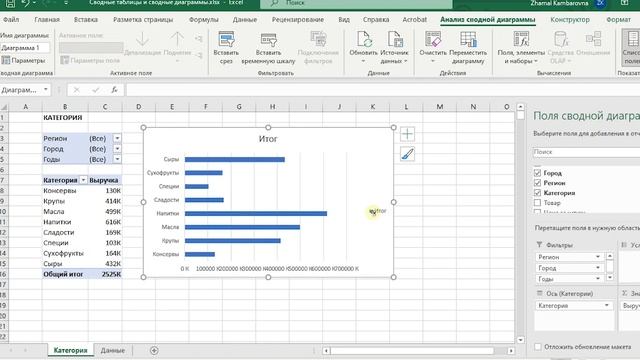Switch to the Конструктор ribbon tab
This screenshot has width=640, height=360.
[x=570, y=20]
